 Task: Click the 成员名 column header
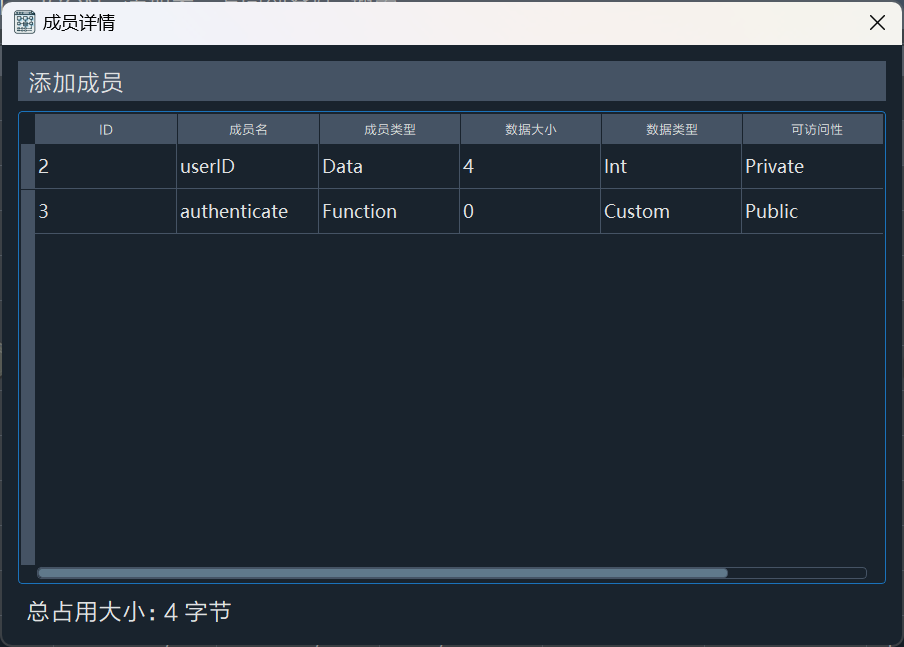248,129
